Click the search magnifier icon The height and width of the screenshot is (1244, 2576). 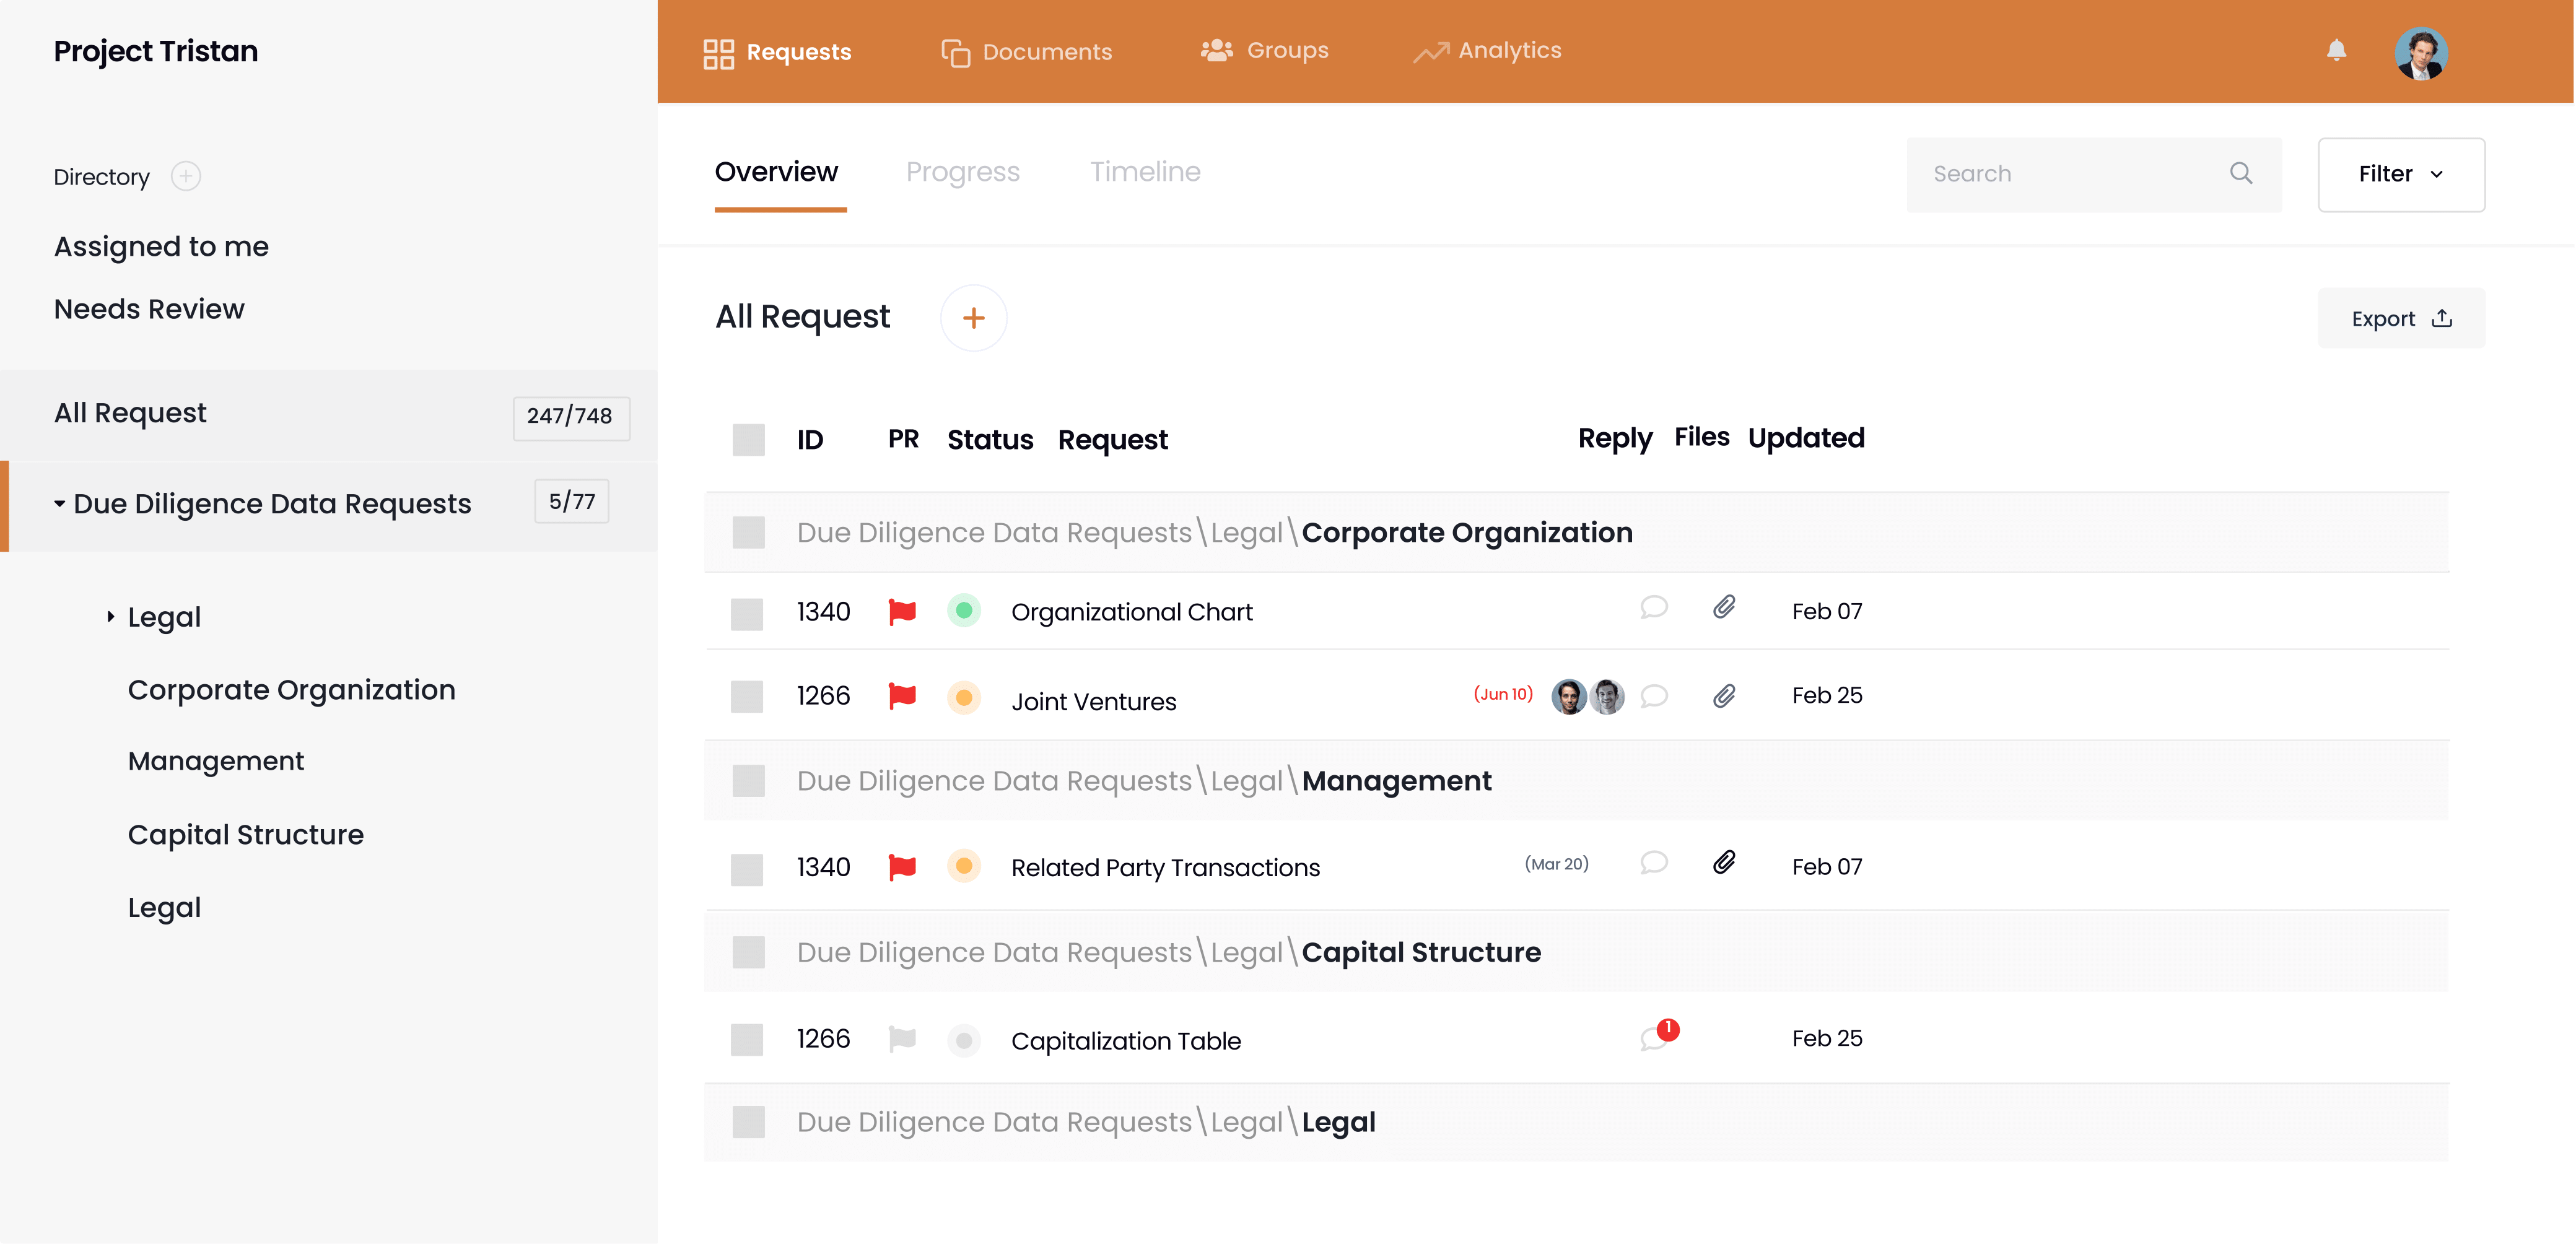pos(2240,173)
